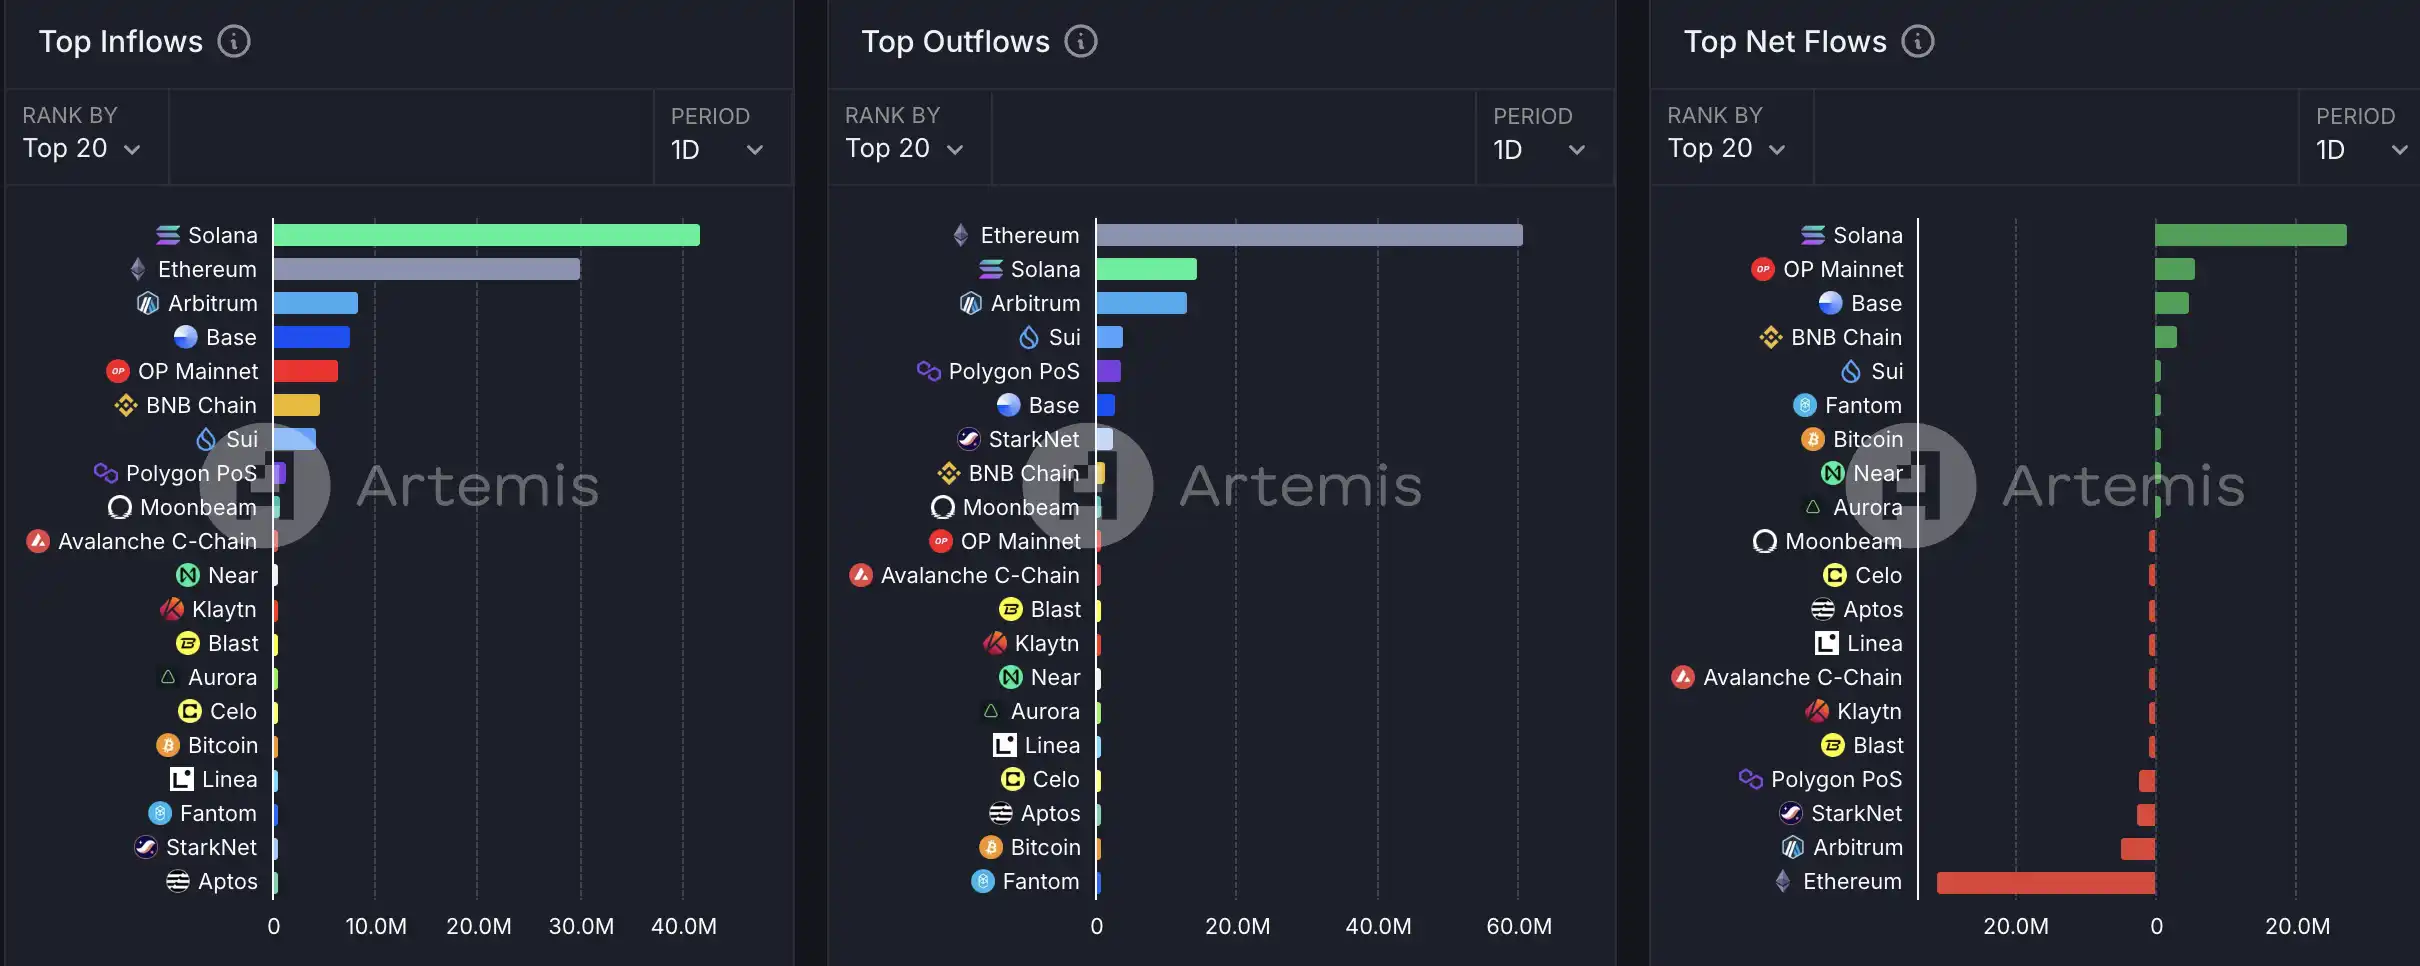Click red Ethereum bar in Net Flows
This screenshot has width=2420, height=966.
click(2045, 882)
